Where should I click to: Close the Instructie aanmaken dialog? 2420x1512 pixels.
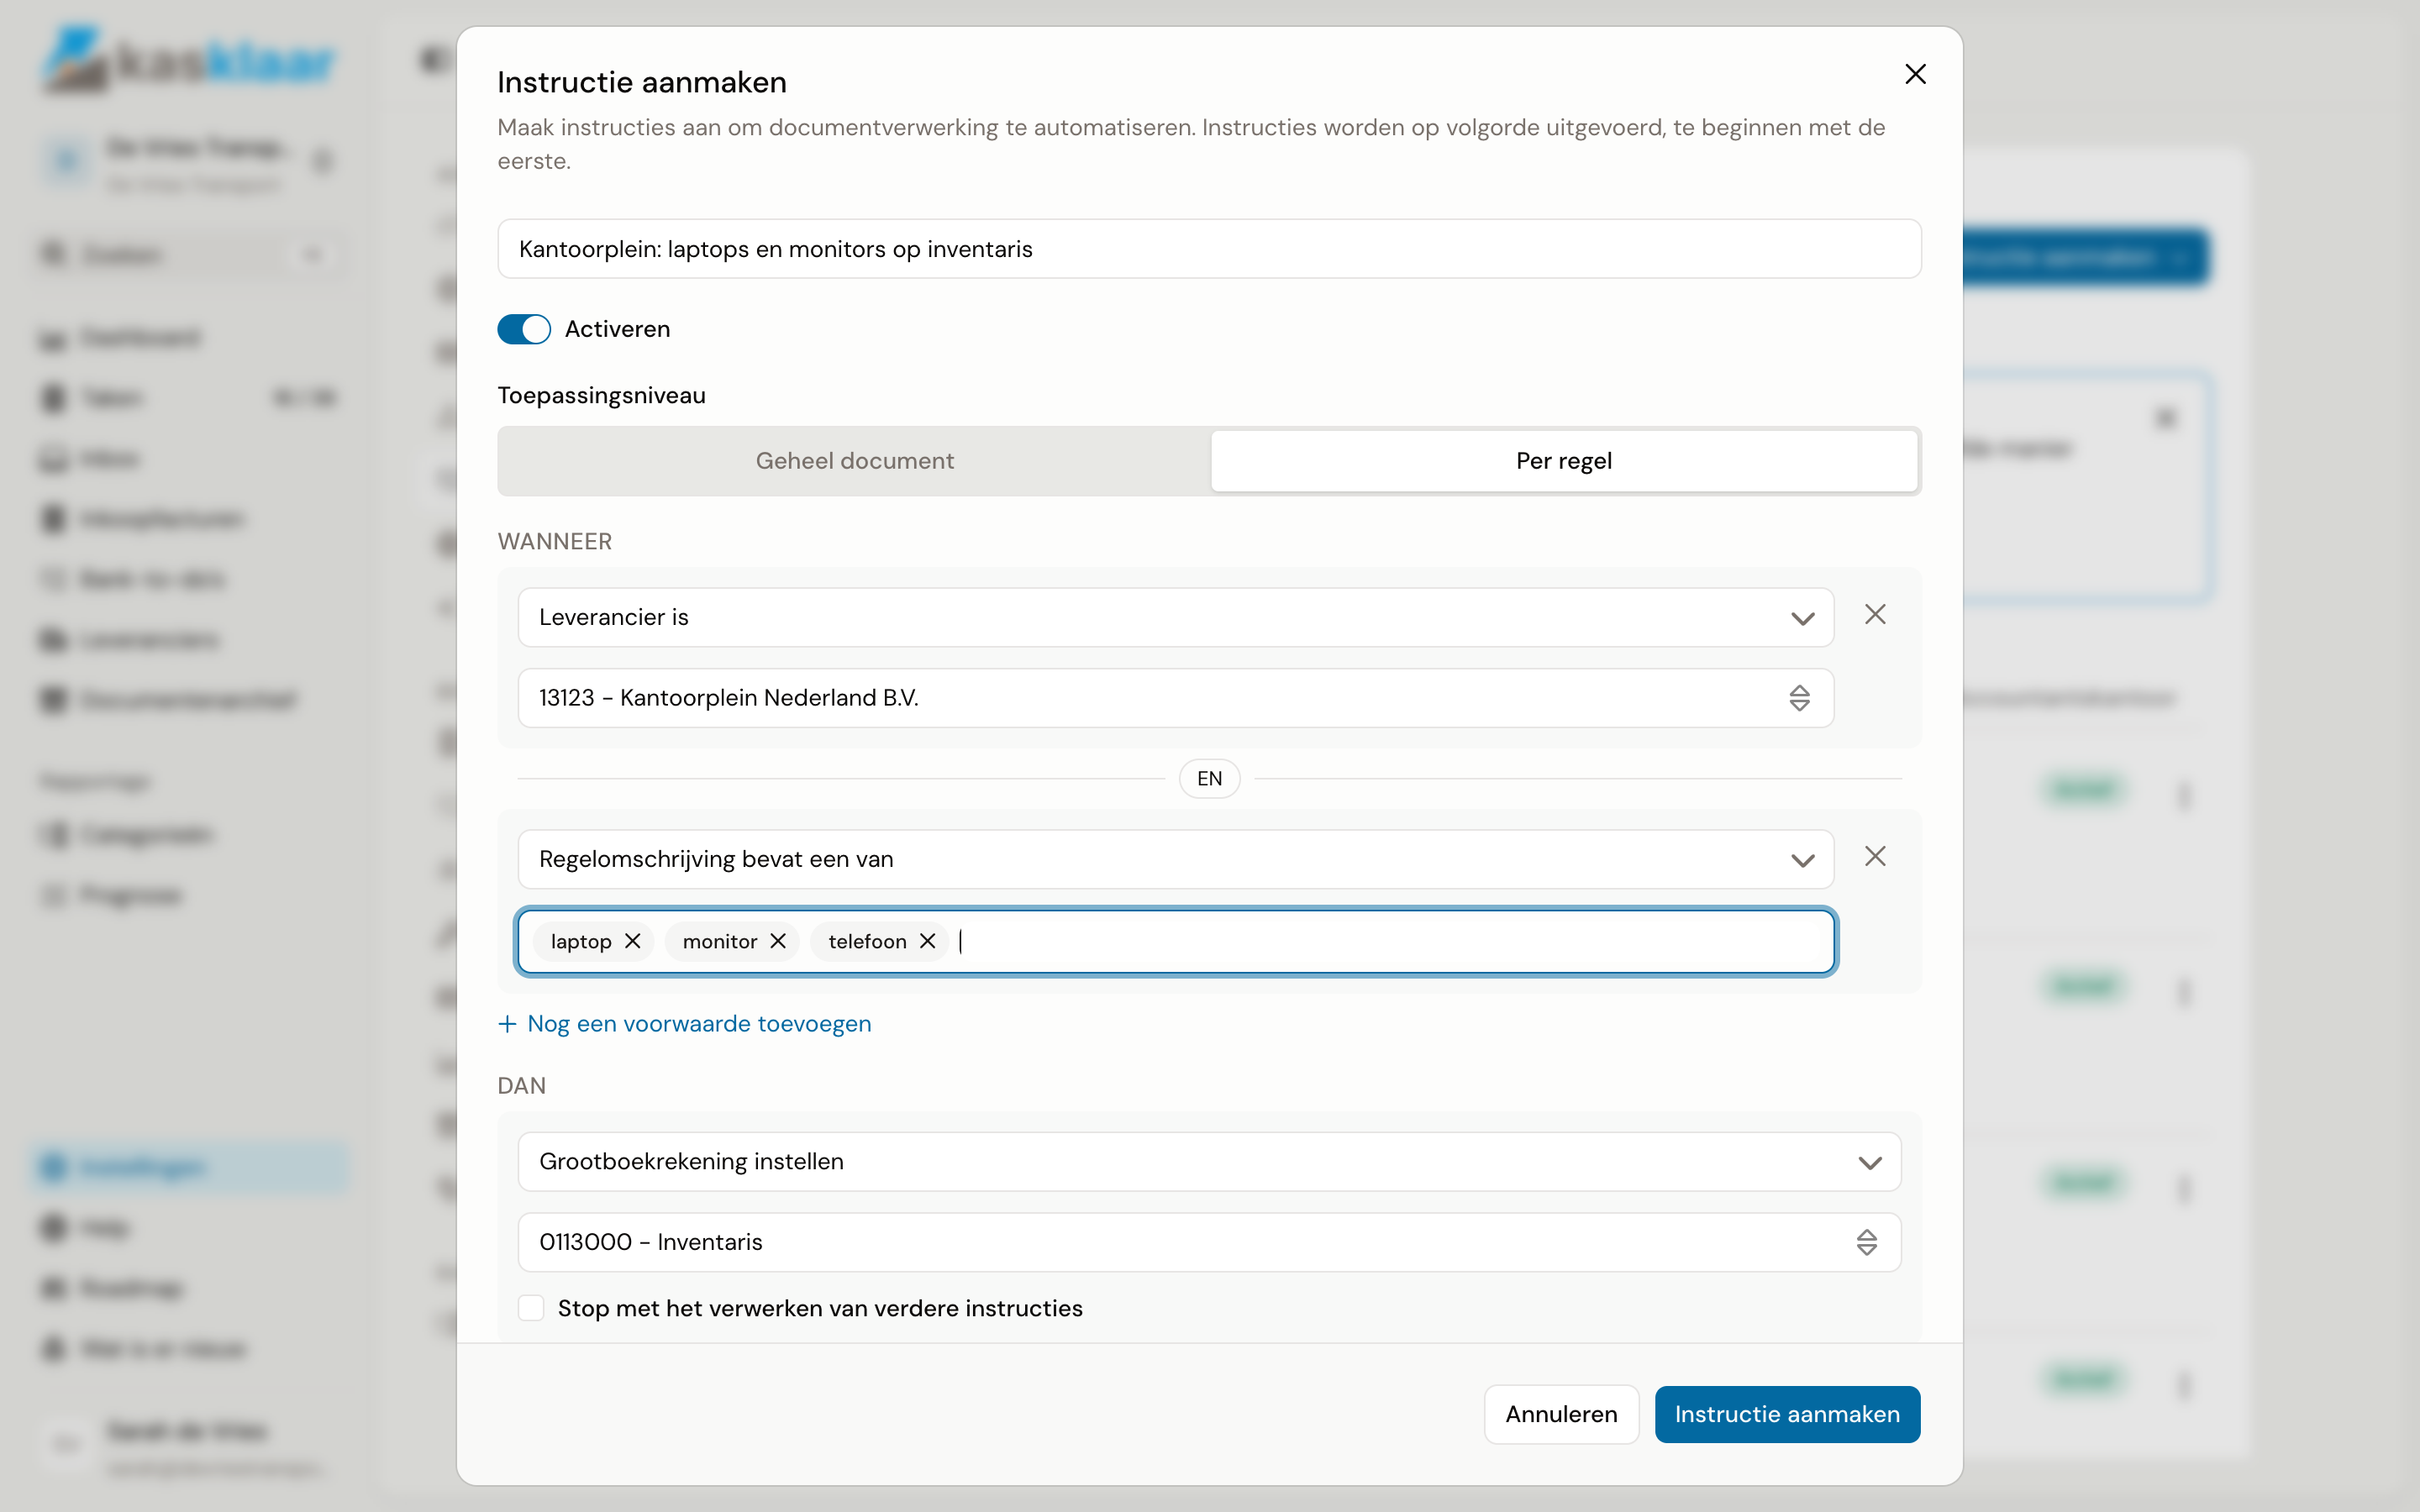(x=1915, y=74)
